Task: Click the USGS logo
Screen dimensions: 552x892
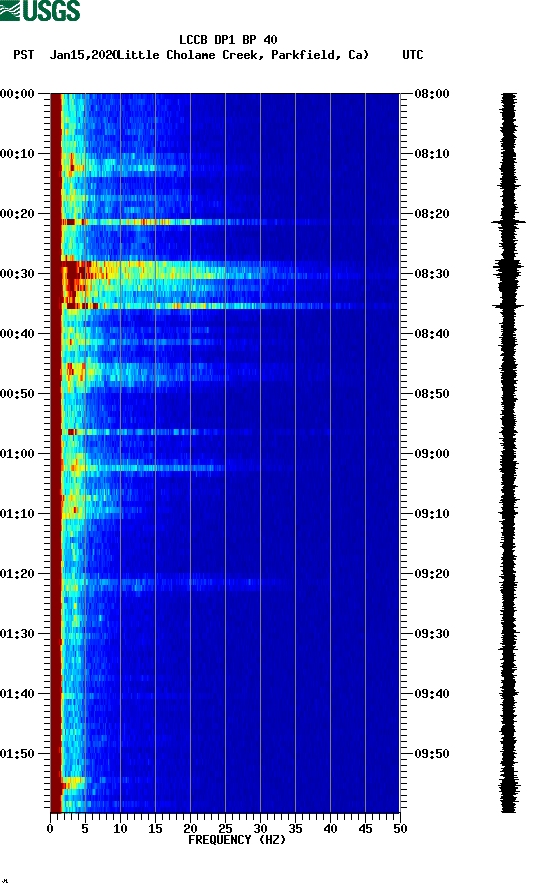Action: click(40, 10)
